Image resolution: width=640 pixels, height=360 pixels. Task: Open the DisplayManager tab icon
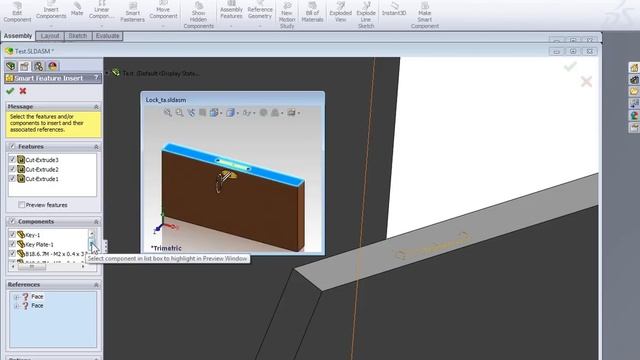53,66
